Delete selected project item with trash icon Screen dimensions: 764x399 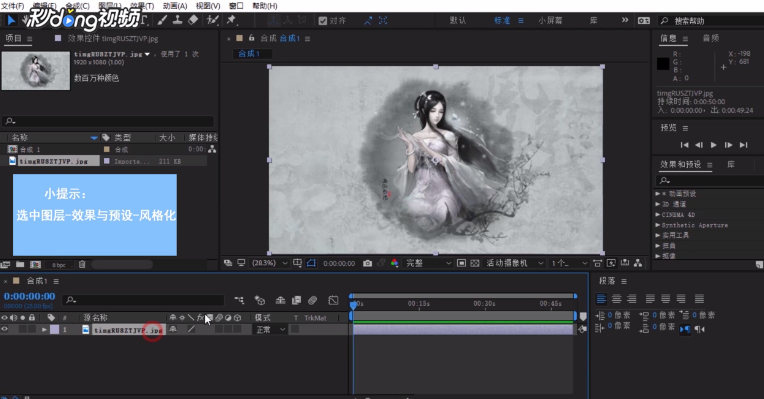coord(82,265)
